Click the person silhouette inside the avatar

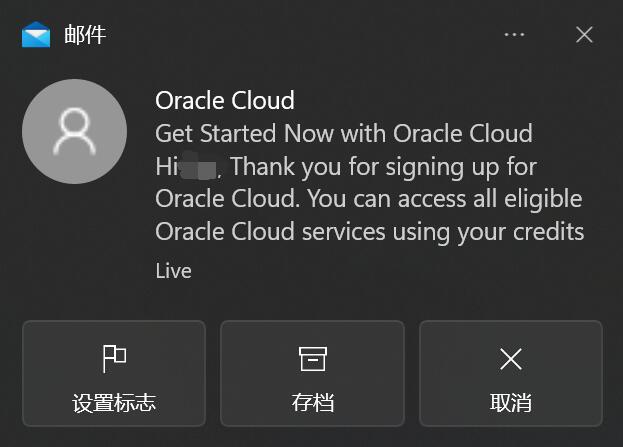(x=74, y=132)
